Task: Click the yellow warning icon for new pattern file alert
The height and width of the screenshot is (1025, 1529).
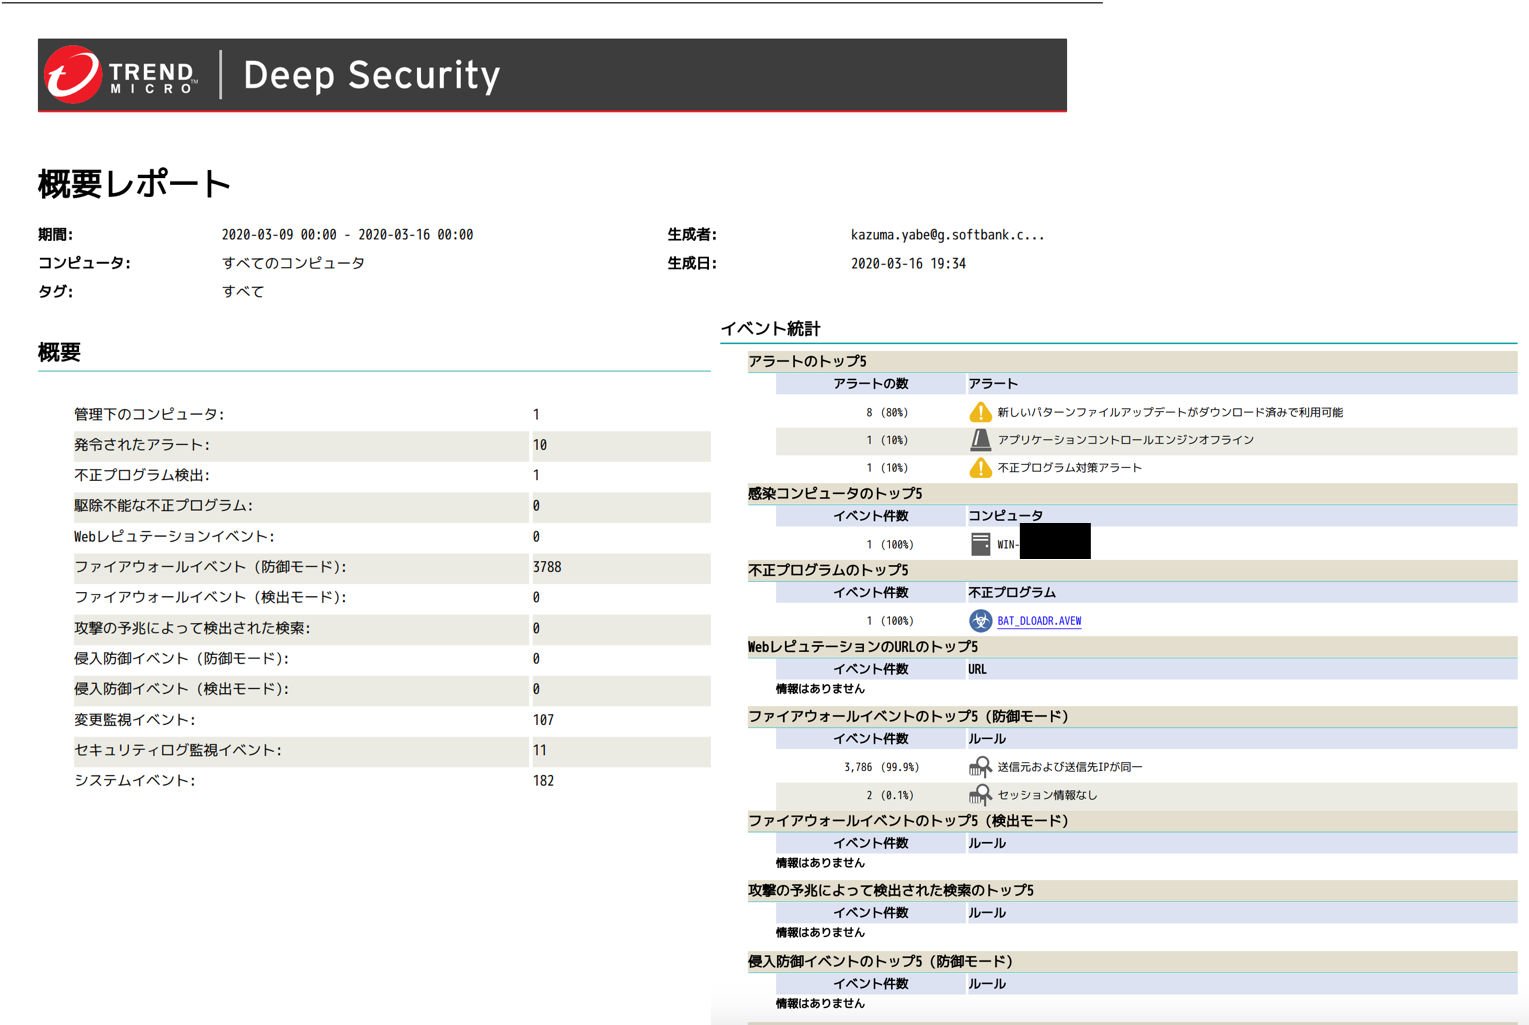Action: tap(980, 412)
